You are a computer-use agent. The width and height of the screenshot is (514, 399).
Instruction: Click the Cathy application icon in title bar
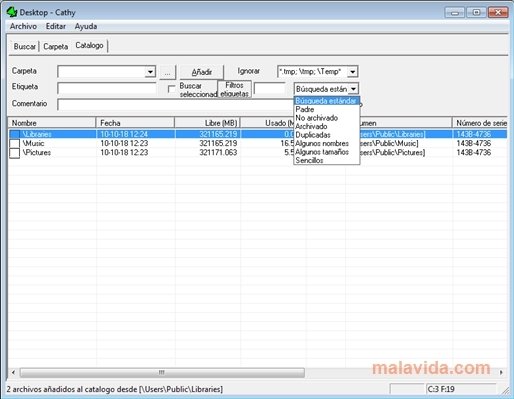coord(12,12)
